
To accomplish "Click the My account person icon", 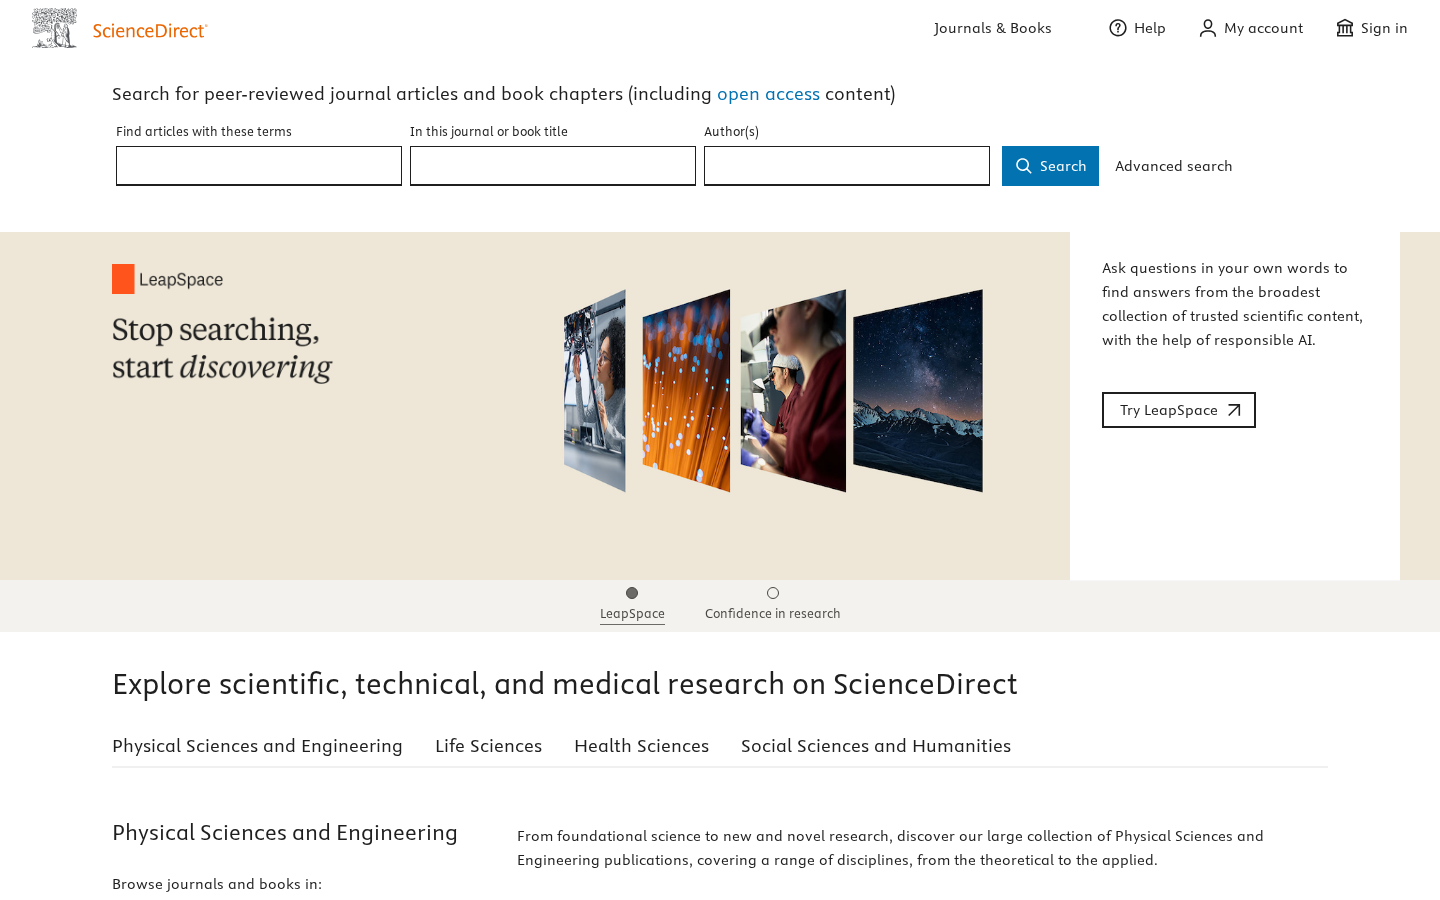I will (1208, 28).
